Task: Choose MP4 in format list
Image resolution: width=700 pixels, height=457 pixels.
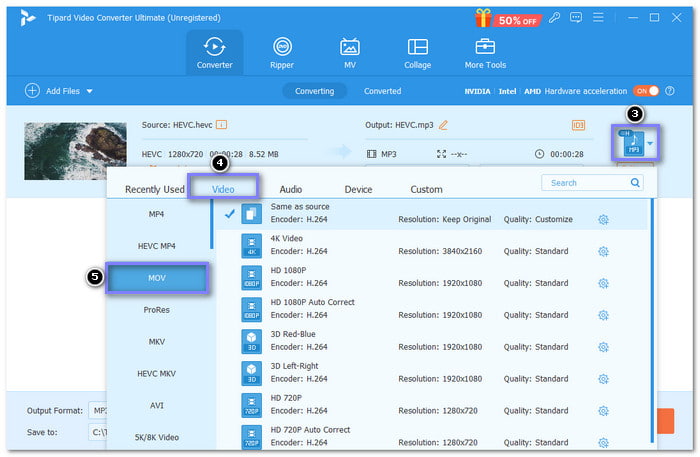Action: coord(157,214)
